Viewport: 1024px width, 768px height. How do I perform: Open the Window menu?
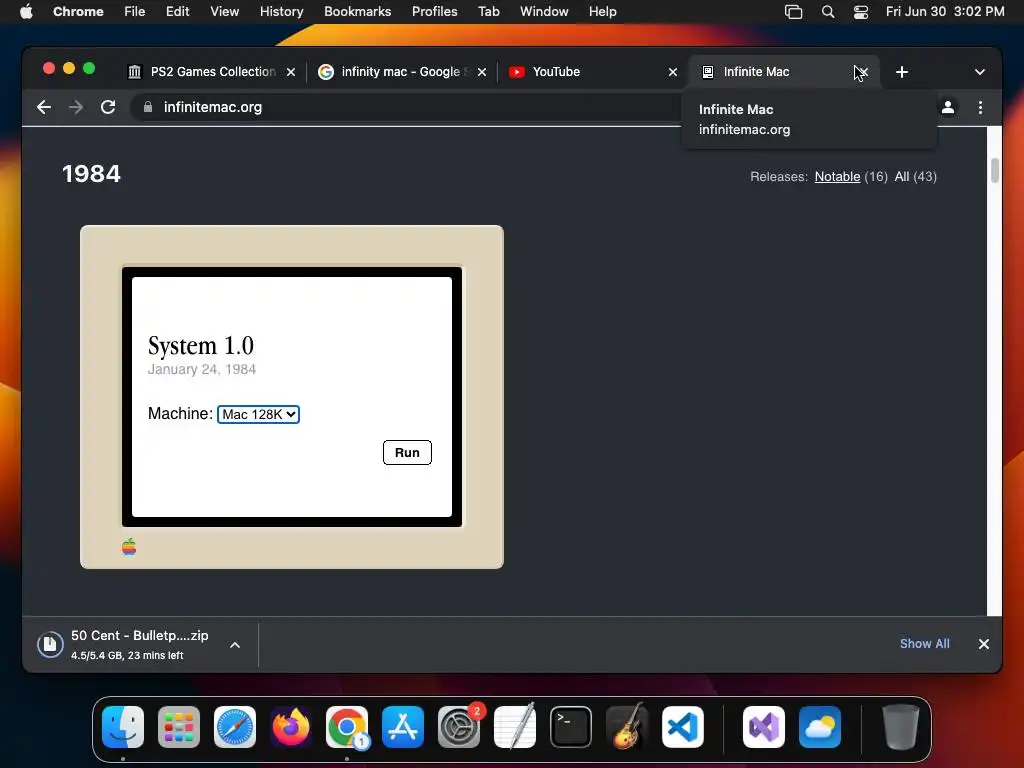click(544, 12)
